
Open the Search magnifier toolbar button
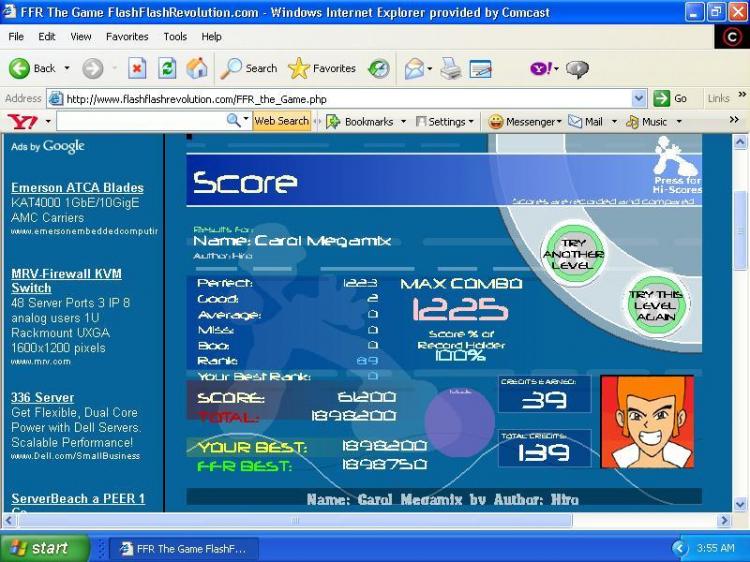point(249,68)
